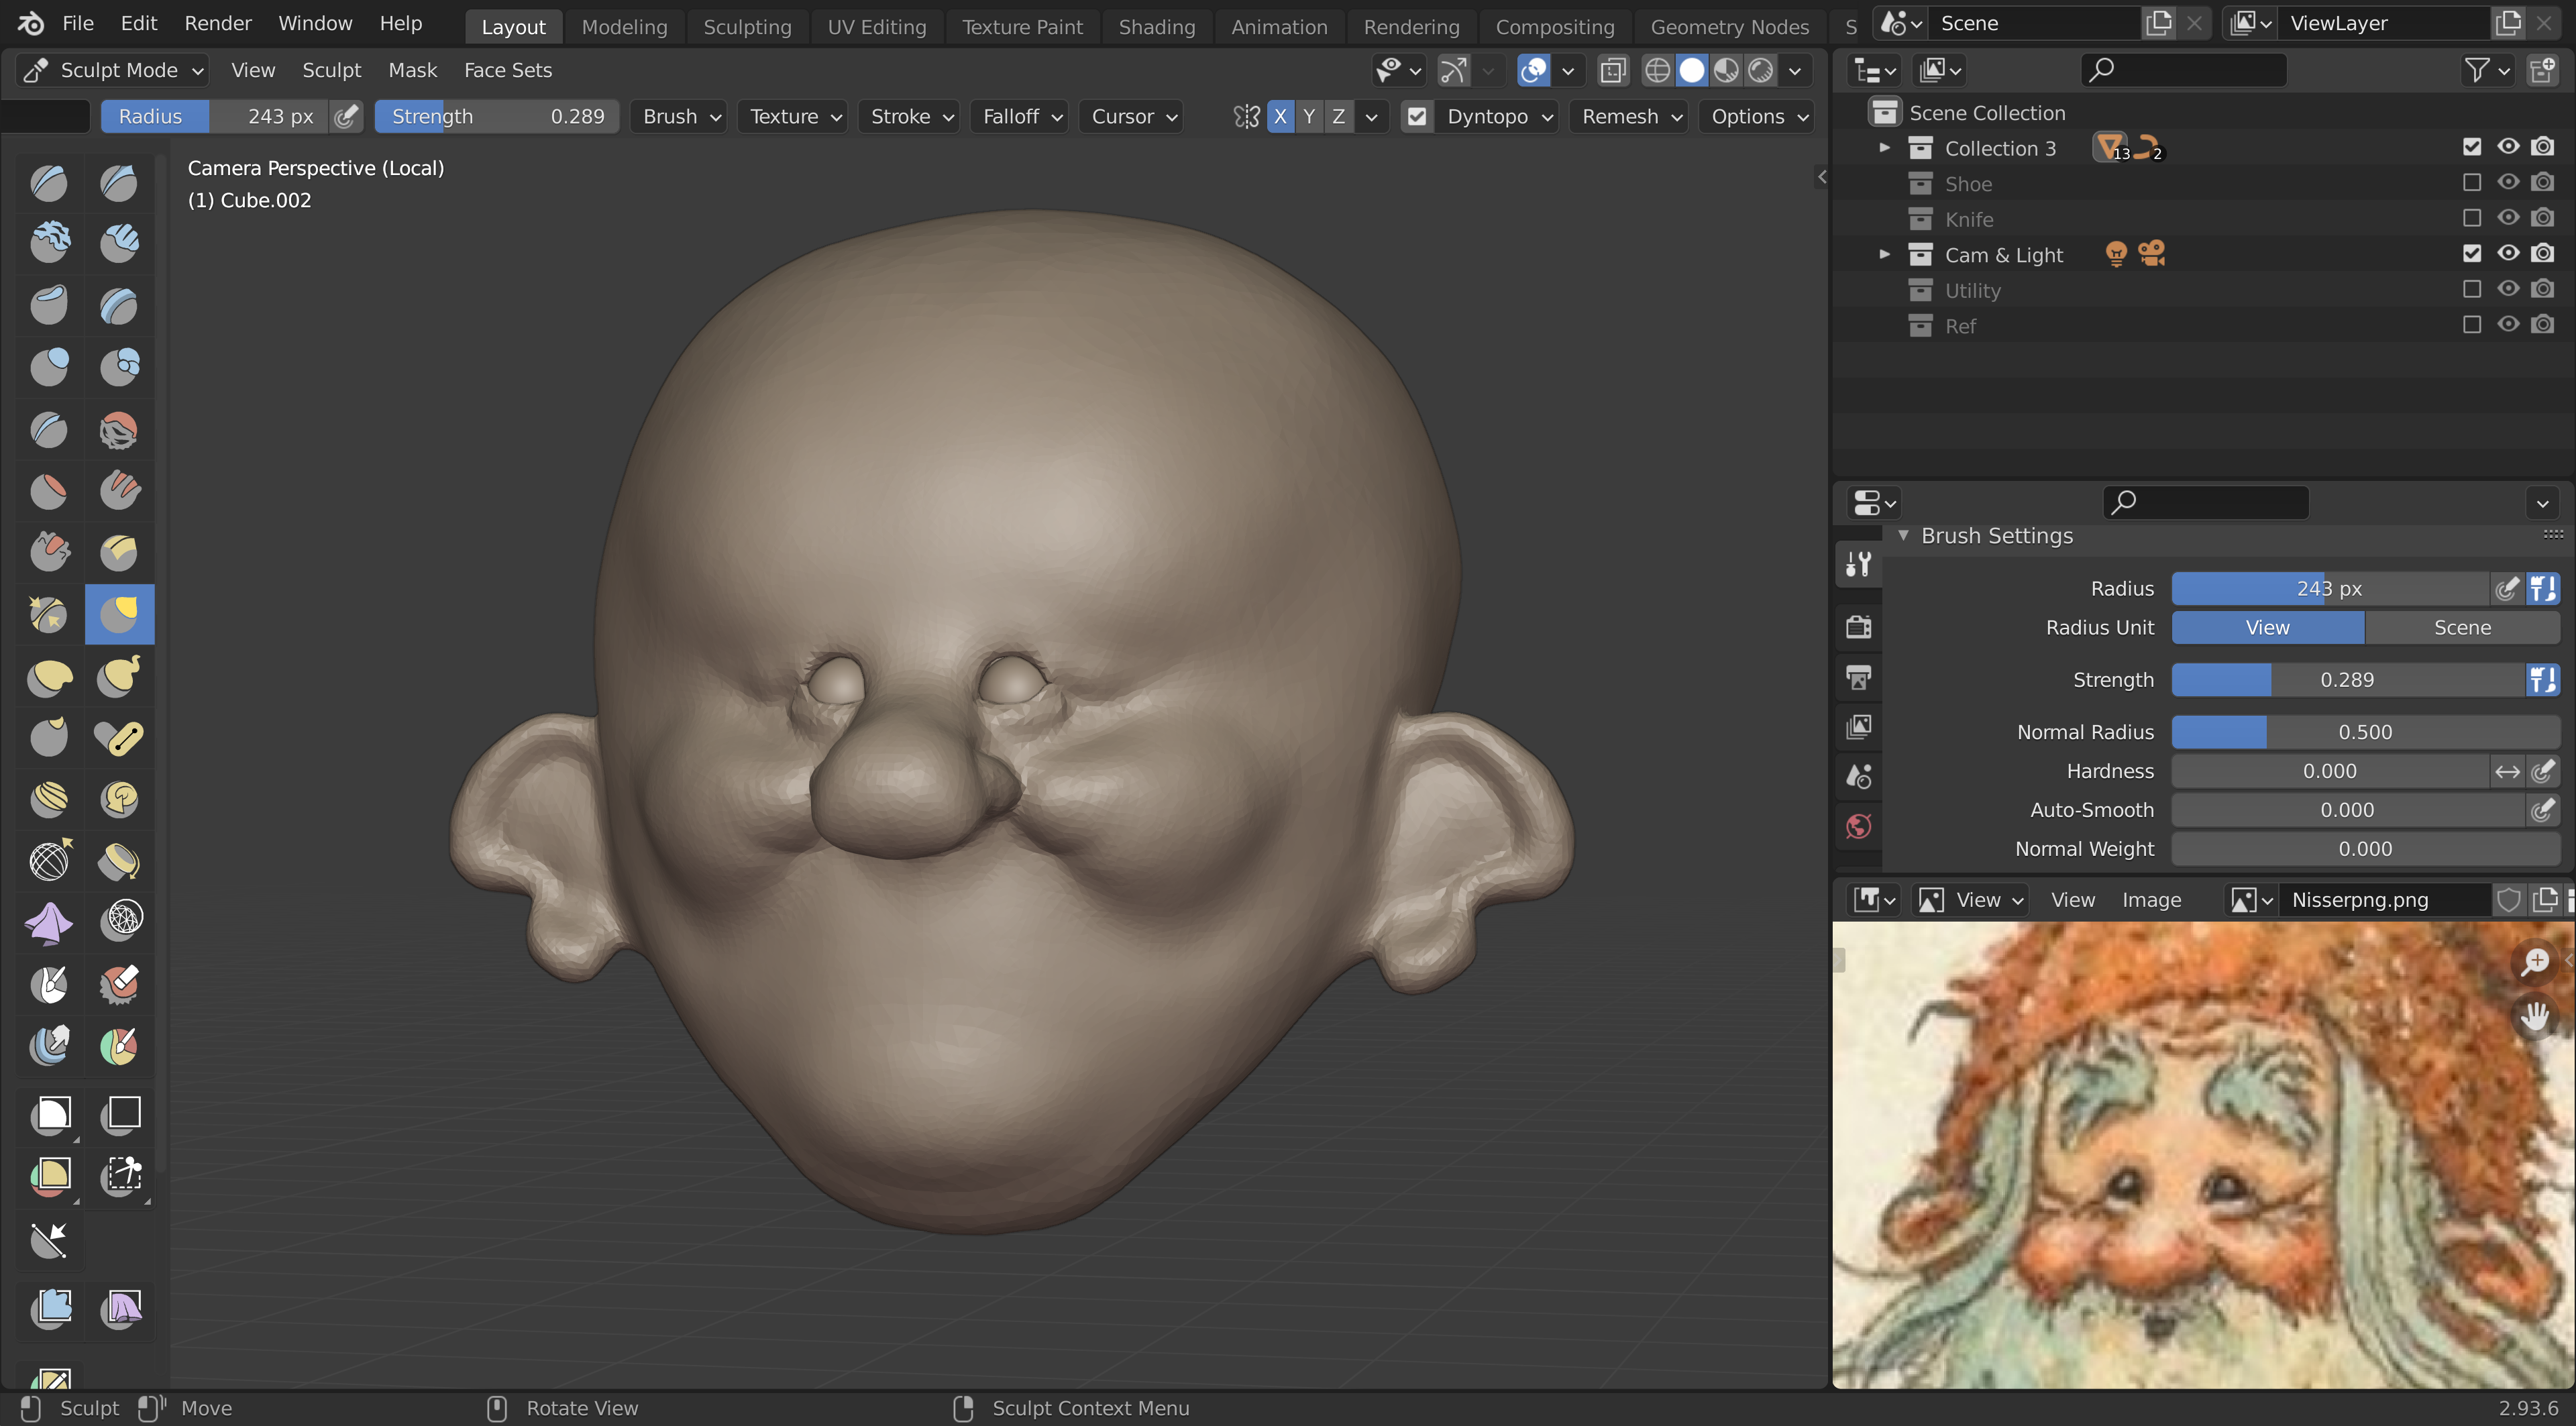Image resolution: width=2576 pixels, height=1426 pixels.
Task: Enable the Shoe collection checkbox
Action: click(x=2471, y=183)
